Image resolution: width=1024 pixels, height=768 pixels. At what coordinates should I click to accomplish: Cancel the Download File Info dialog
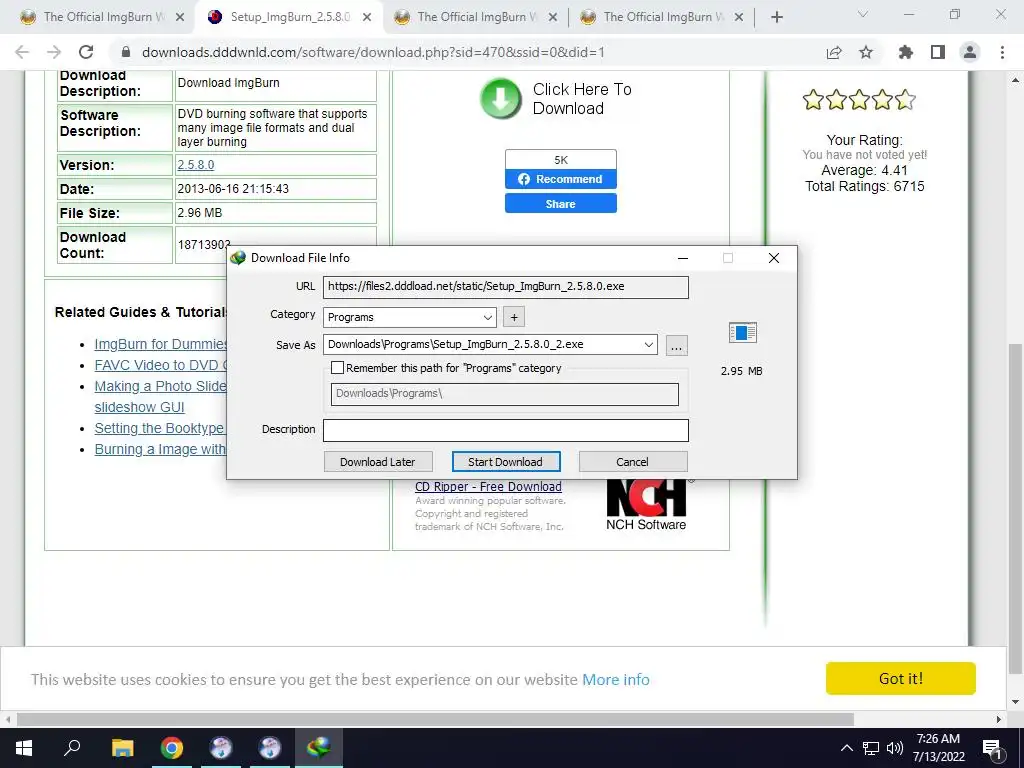[632, 462]
